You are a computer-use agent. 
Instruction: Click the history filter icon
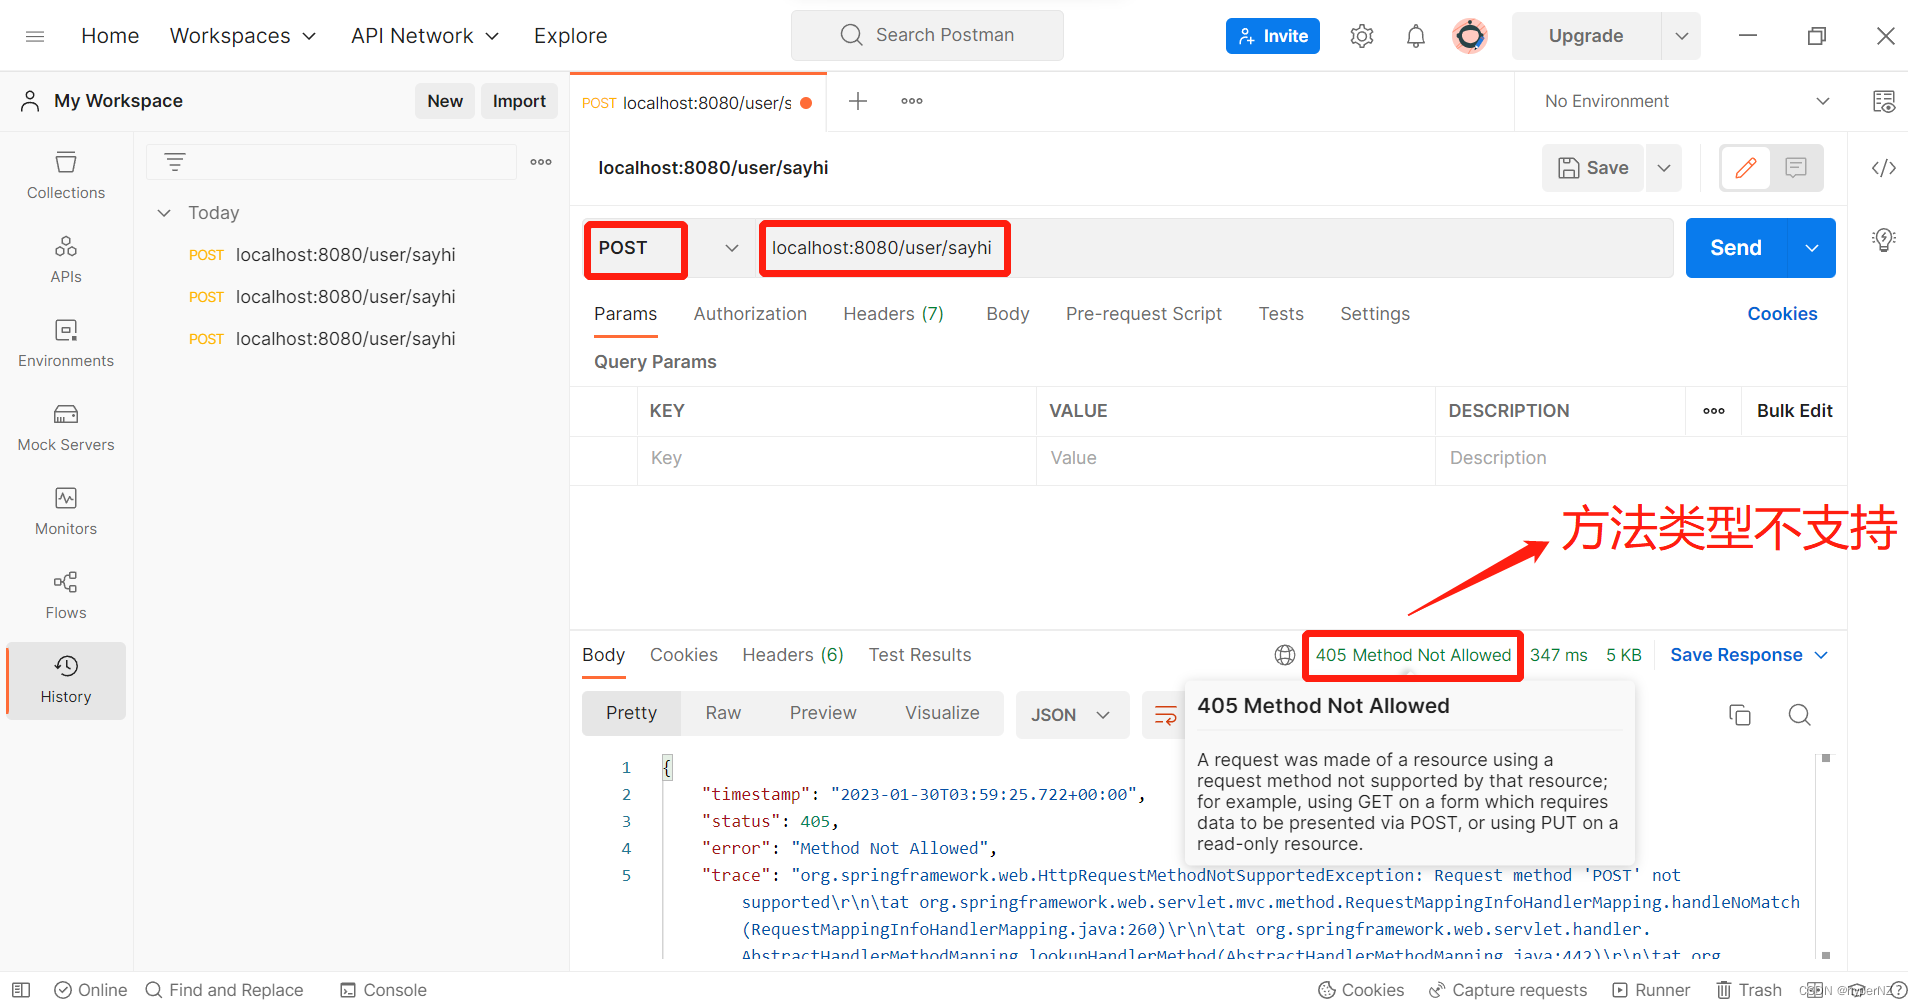[175, 162]
